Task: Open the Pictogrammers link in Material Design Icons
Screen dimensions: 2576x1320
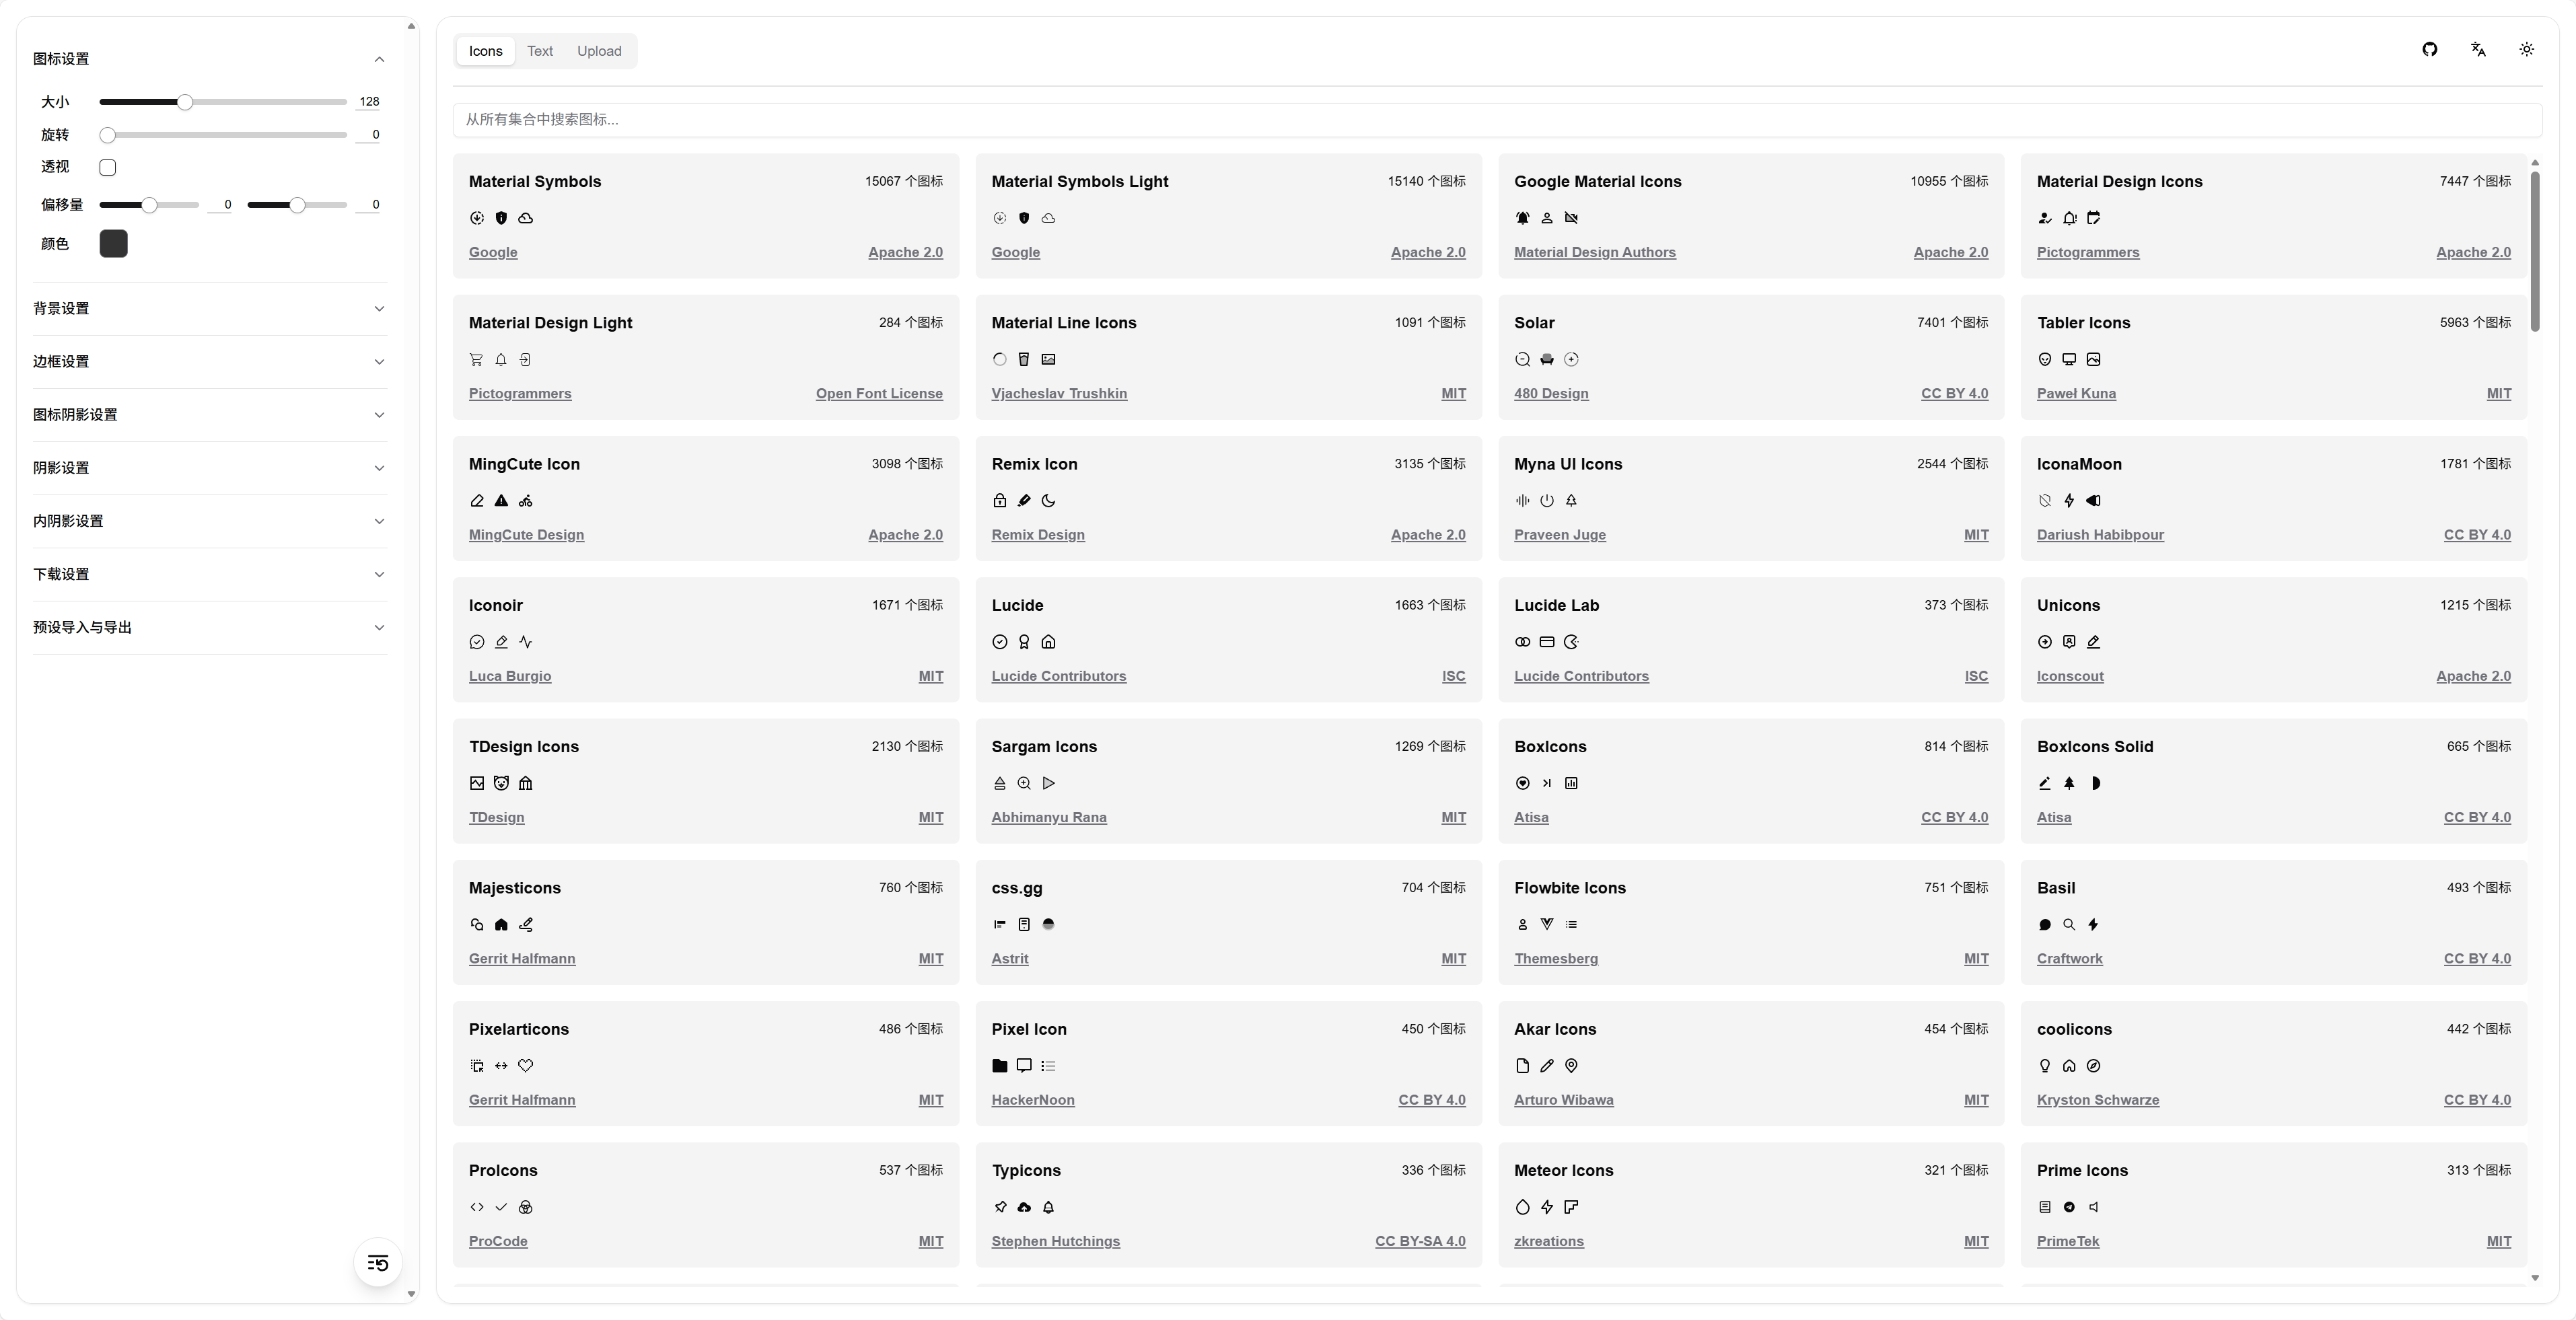Action: pyautogui.click(x=2088, y=253)
